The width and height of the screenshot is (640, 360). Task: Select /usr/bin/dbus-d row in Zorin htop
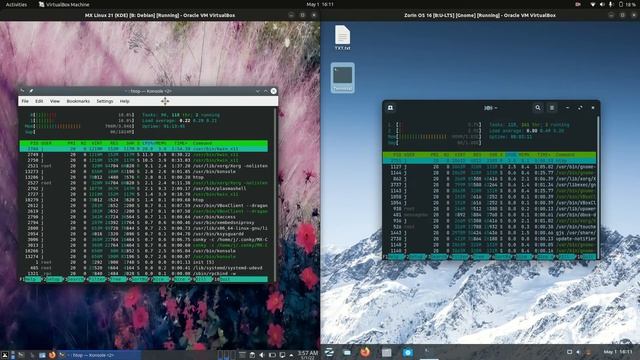489,215
